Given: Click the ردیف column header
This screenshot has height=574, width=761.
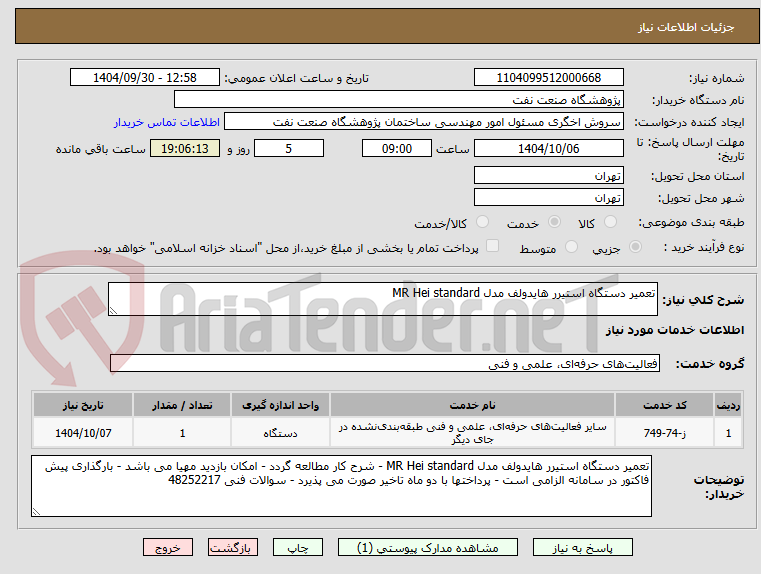Looking at the screenshot, I should coord(728,405).
